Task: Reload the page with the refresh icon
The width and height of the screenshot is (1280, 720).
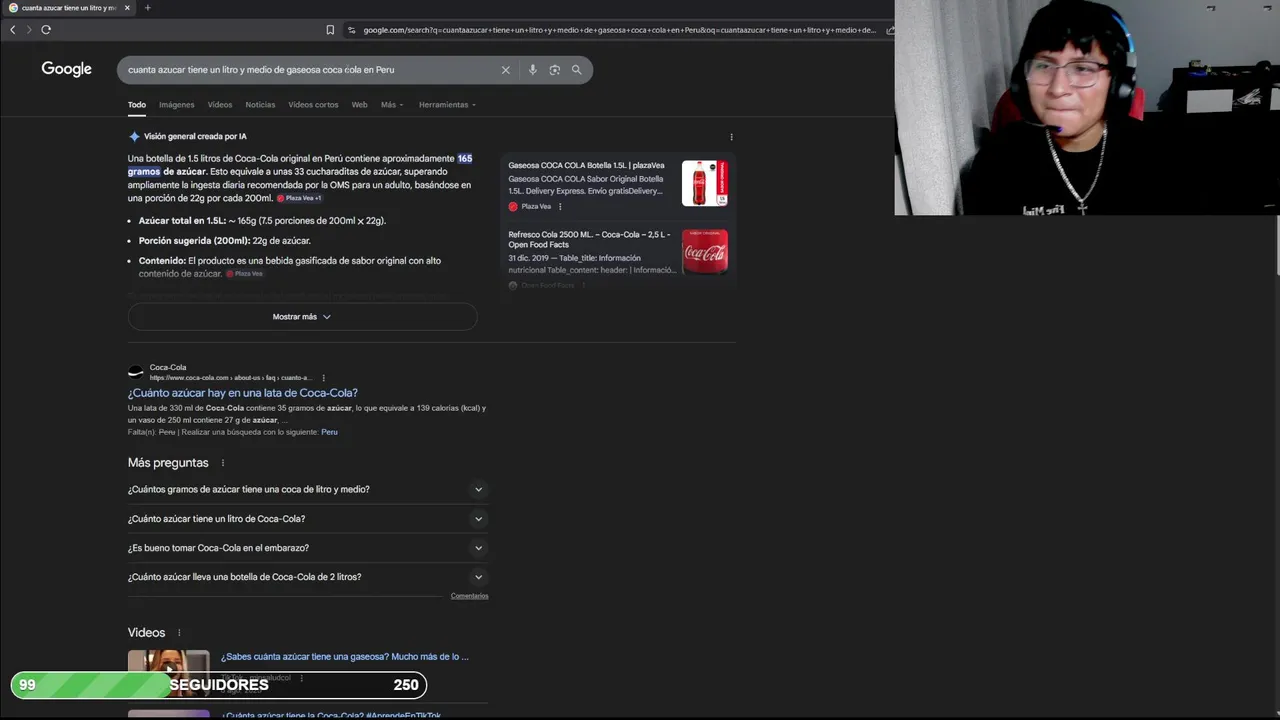Action: [46, 30]
